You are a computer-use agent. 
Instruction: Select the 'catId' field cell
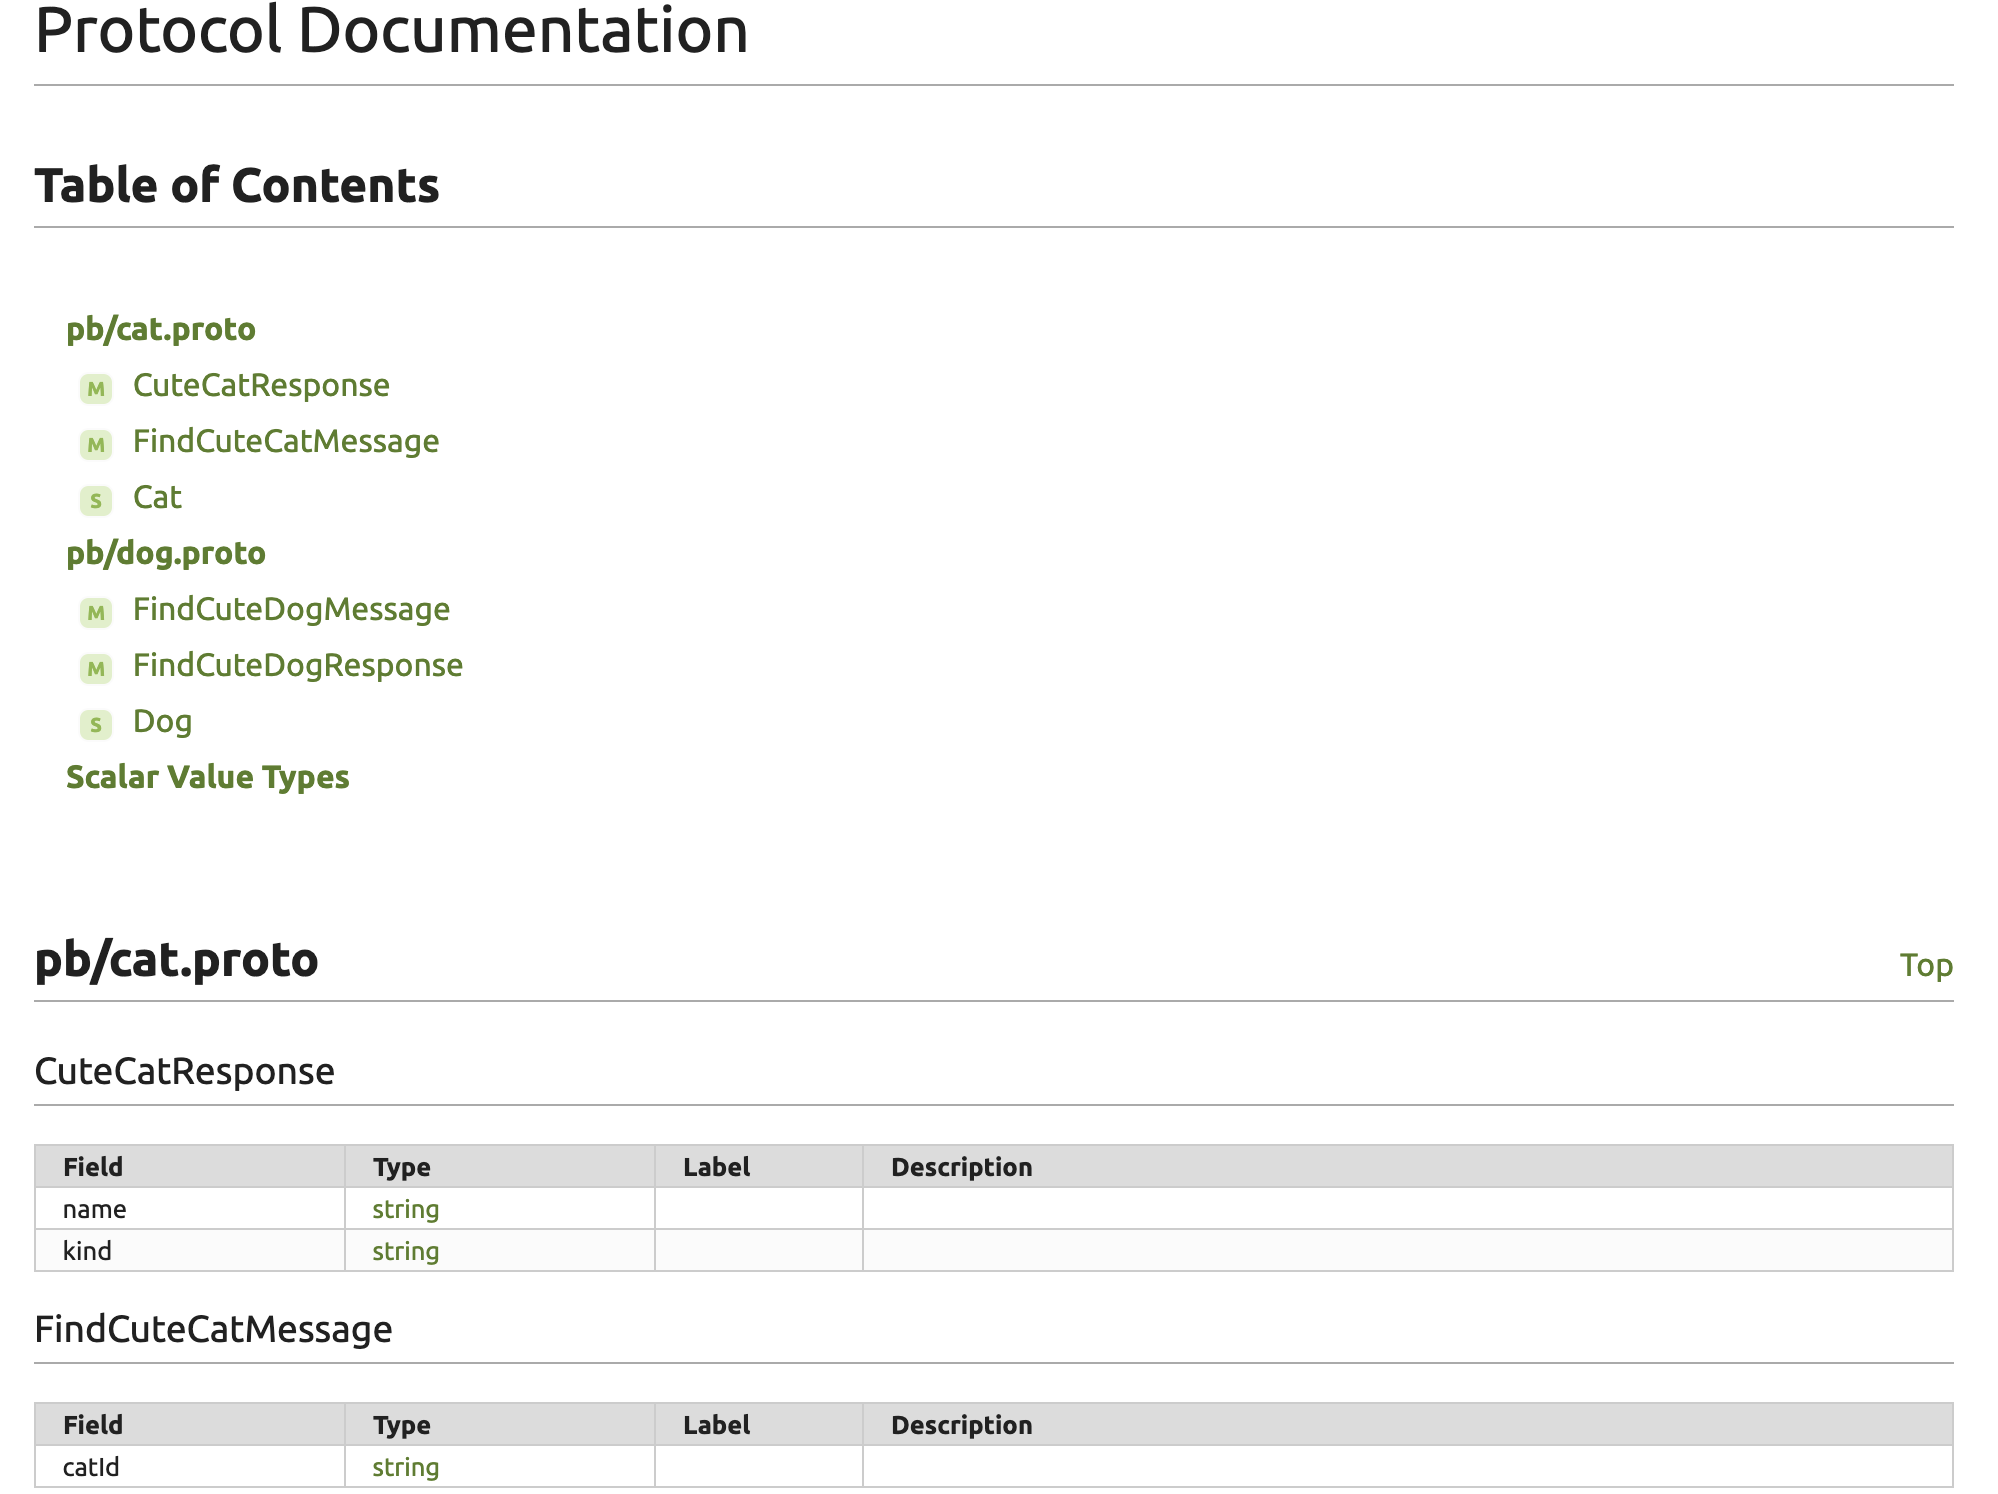tap(190, 1467)
